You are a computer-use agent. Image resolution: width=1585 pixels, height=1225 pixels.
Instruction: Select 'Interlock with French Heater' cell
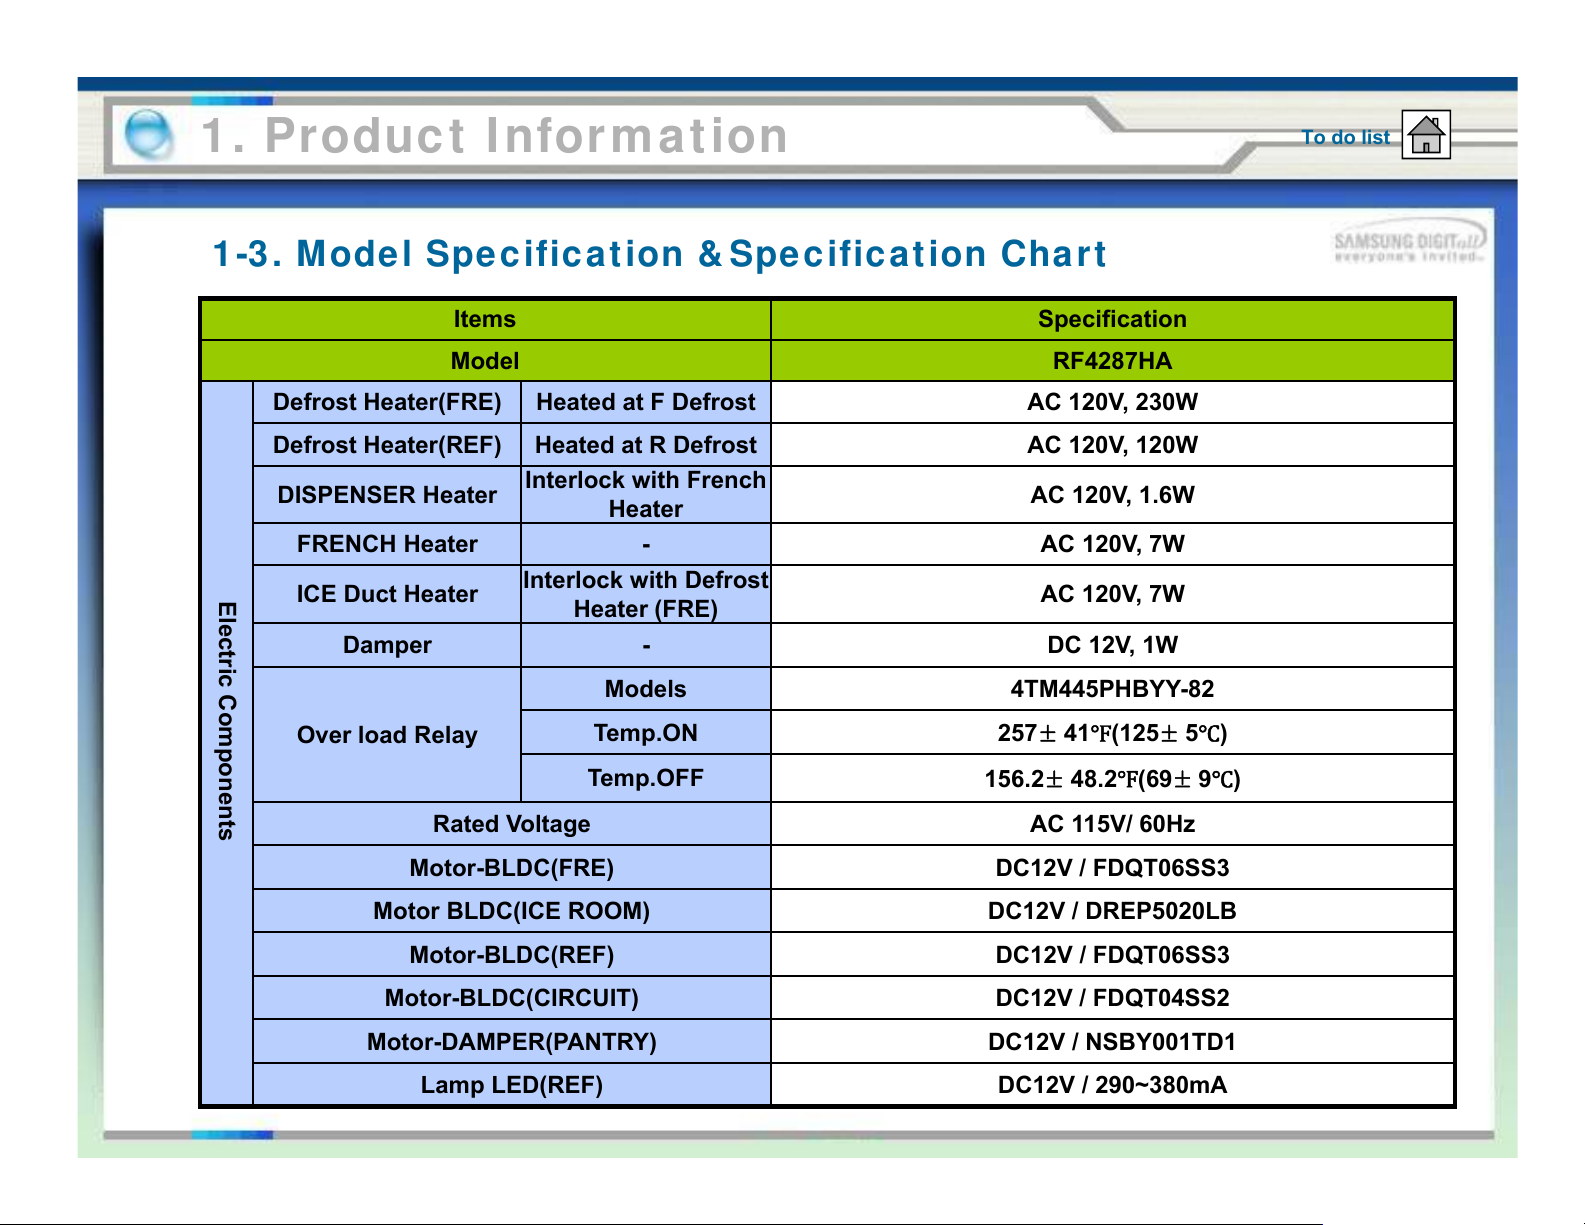tap(646, 495)
